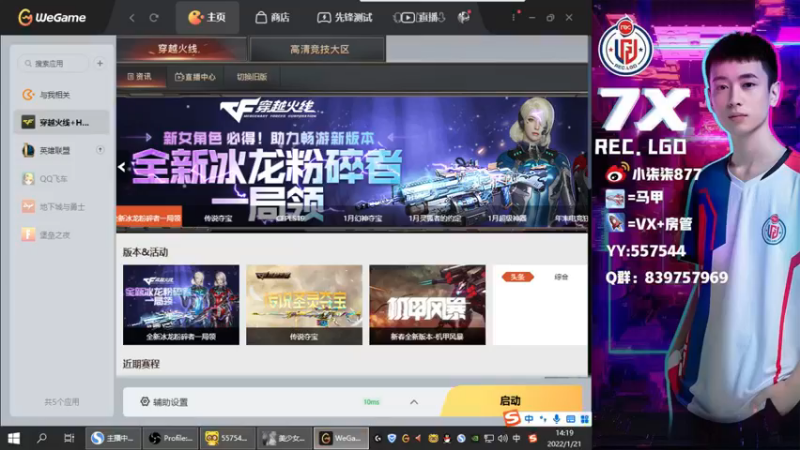Click the update arrow icon beside 英雄联盟
Image resolution: width=800 pixels, height=450 pixels.
click(100, 150)
